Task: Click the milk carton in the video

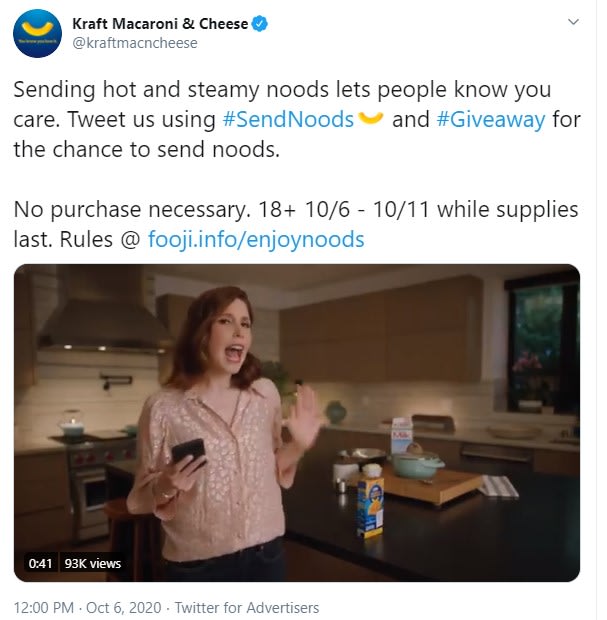Action: (401, 437)
